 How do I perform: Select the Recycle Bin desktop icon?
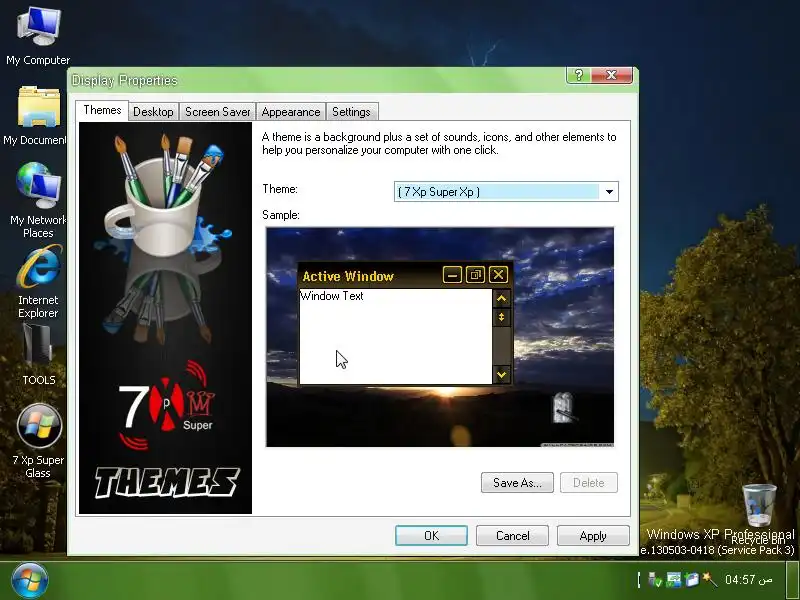point(759,513)
